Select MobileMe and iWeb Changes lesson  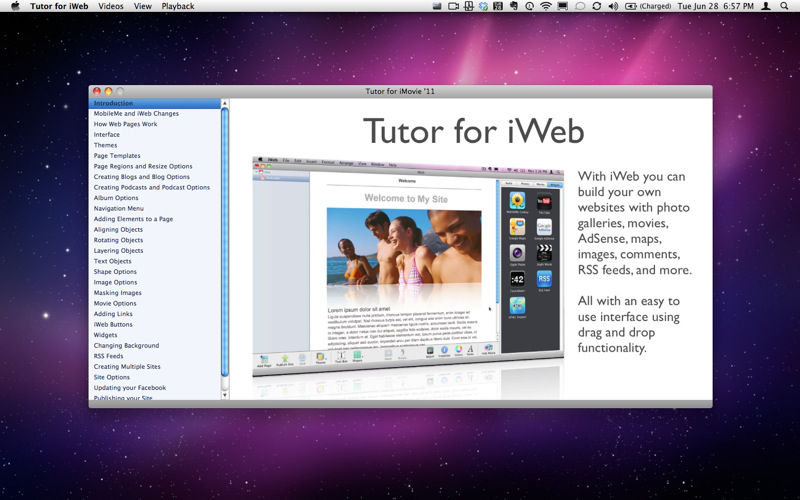pyautogui.click(x=136, y=114)
